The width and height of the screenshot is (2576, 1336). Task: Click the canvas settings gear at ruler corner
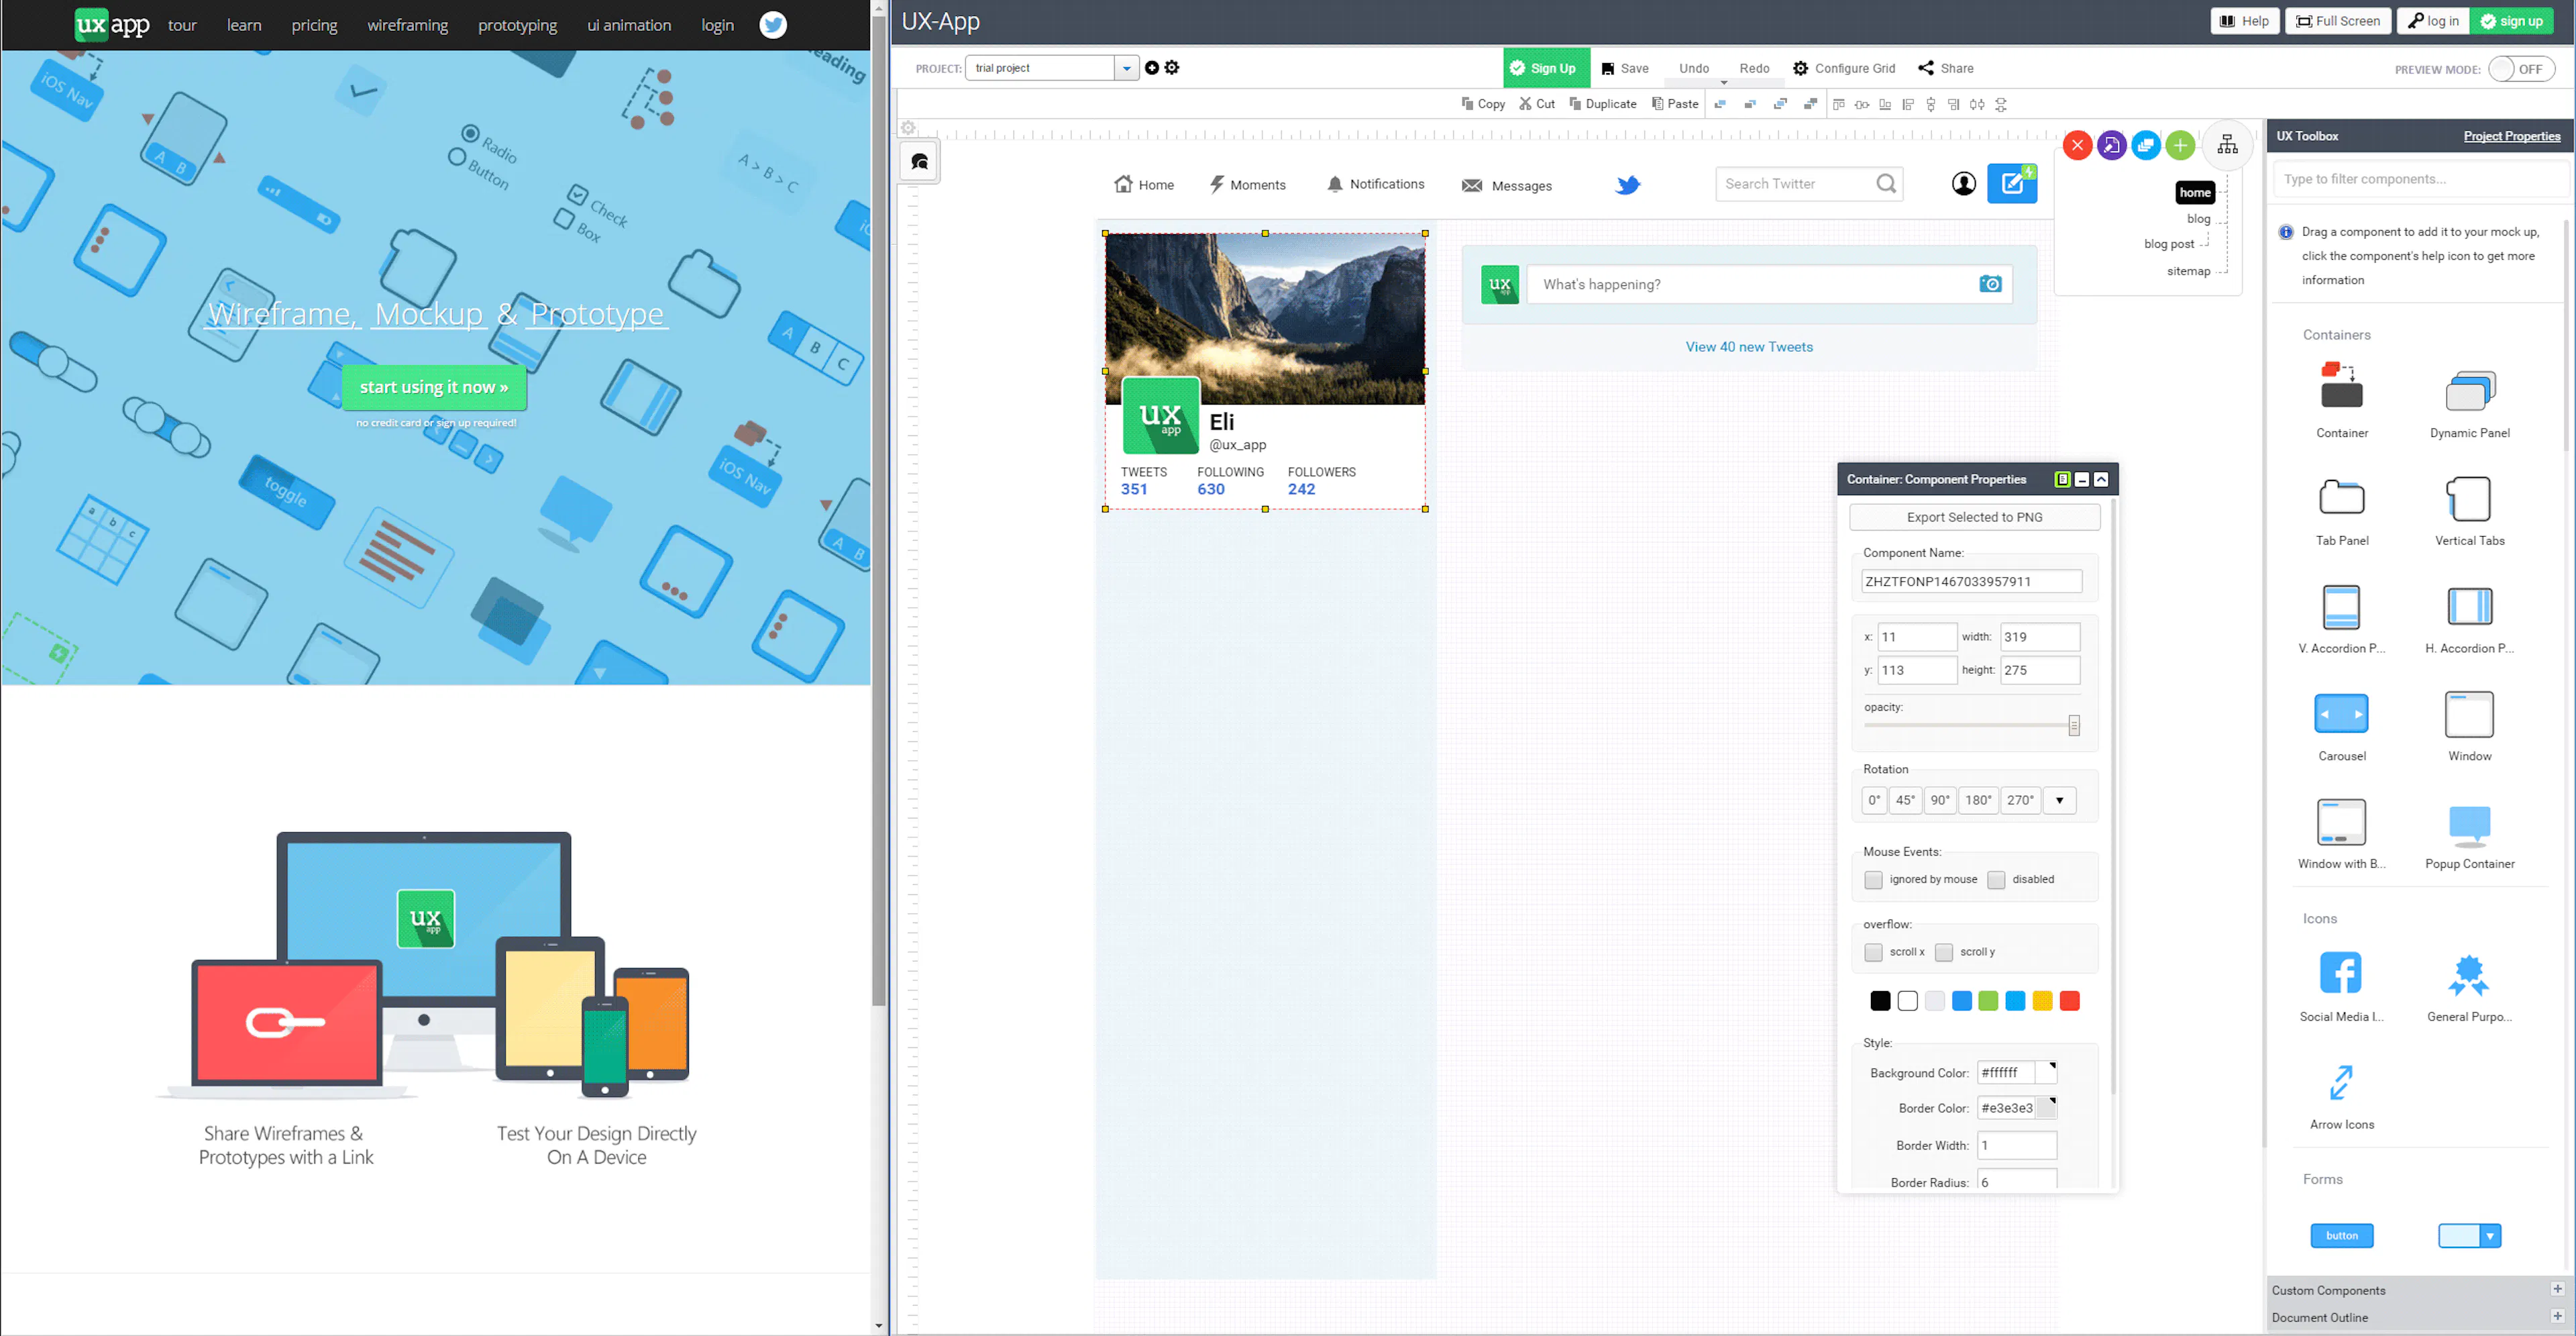(908, 128)
